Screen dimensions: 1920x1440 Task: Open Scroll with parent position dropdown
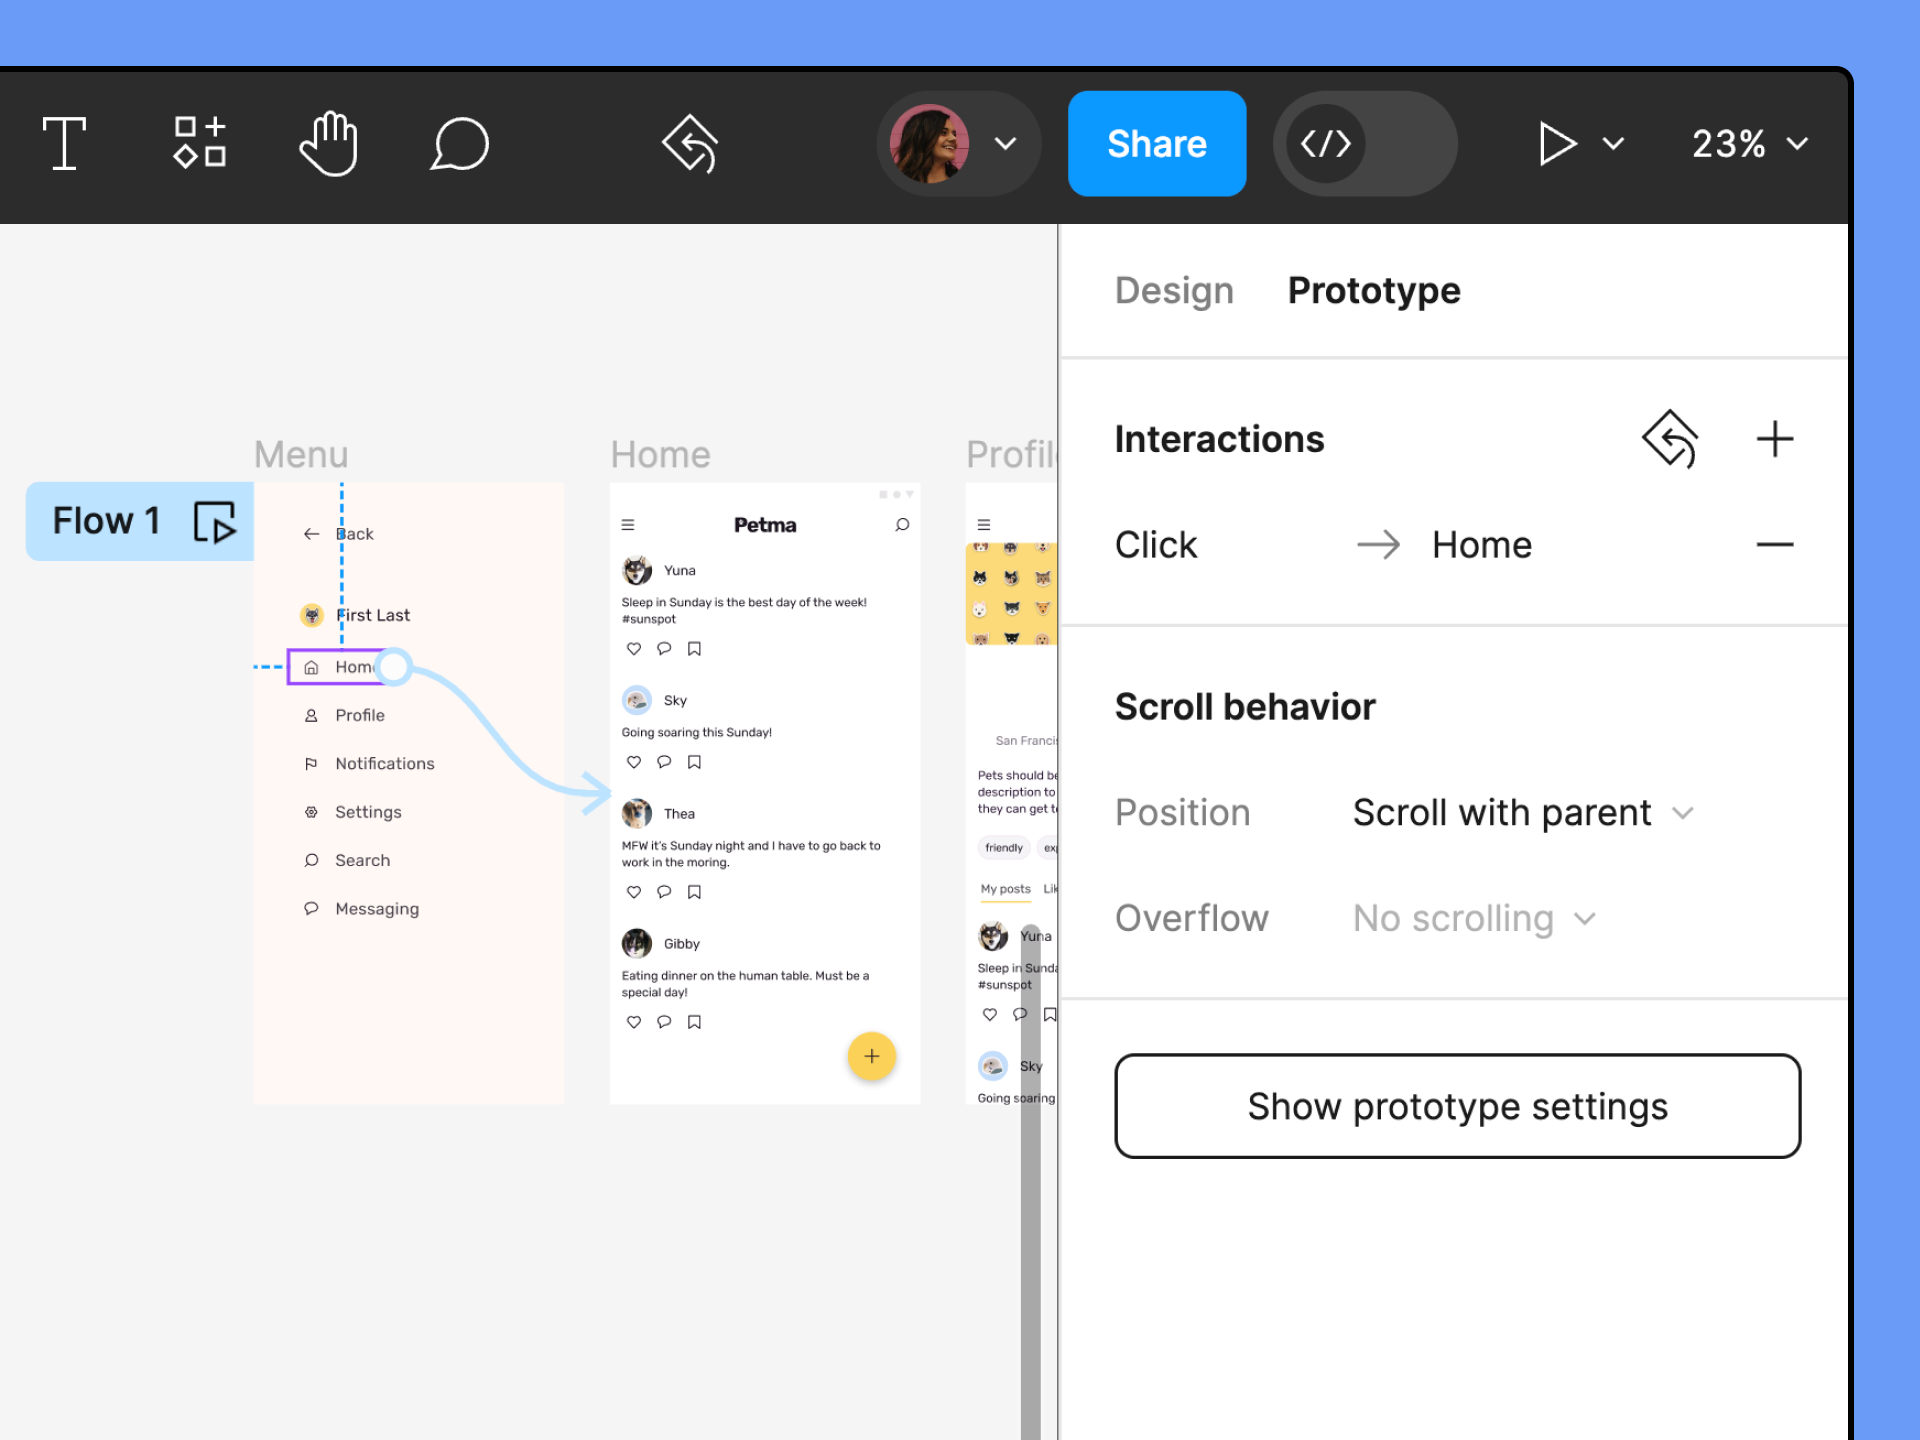pos(1522,813)
